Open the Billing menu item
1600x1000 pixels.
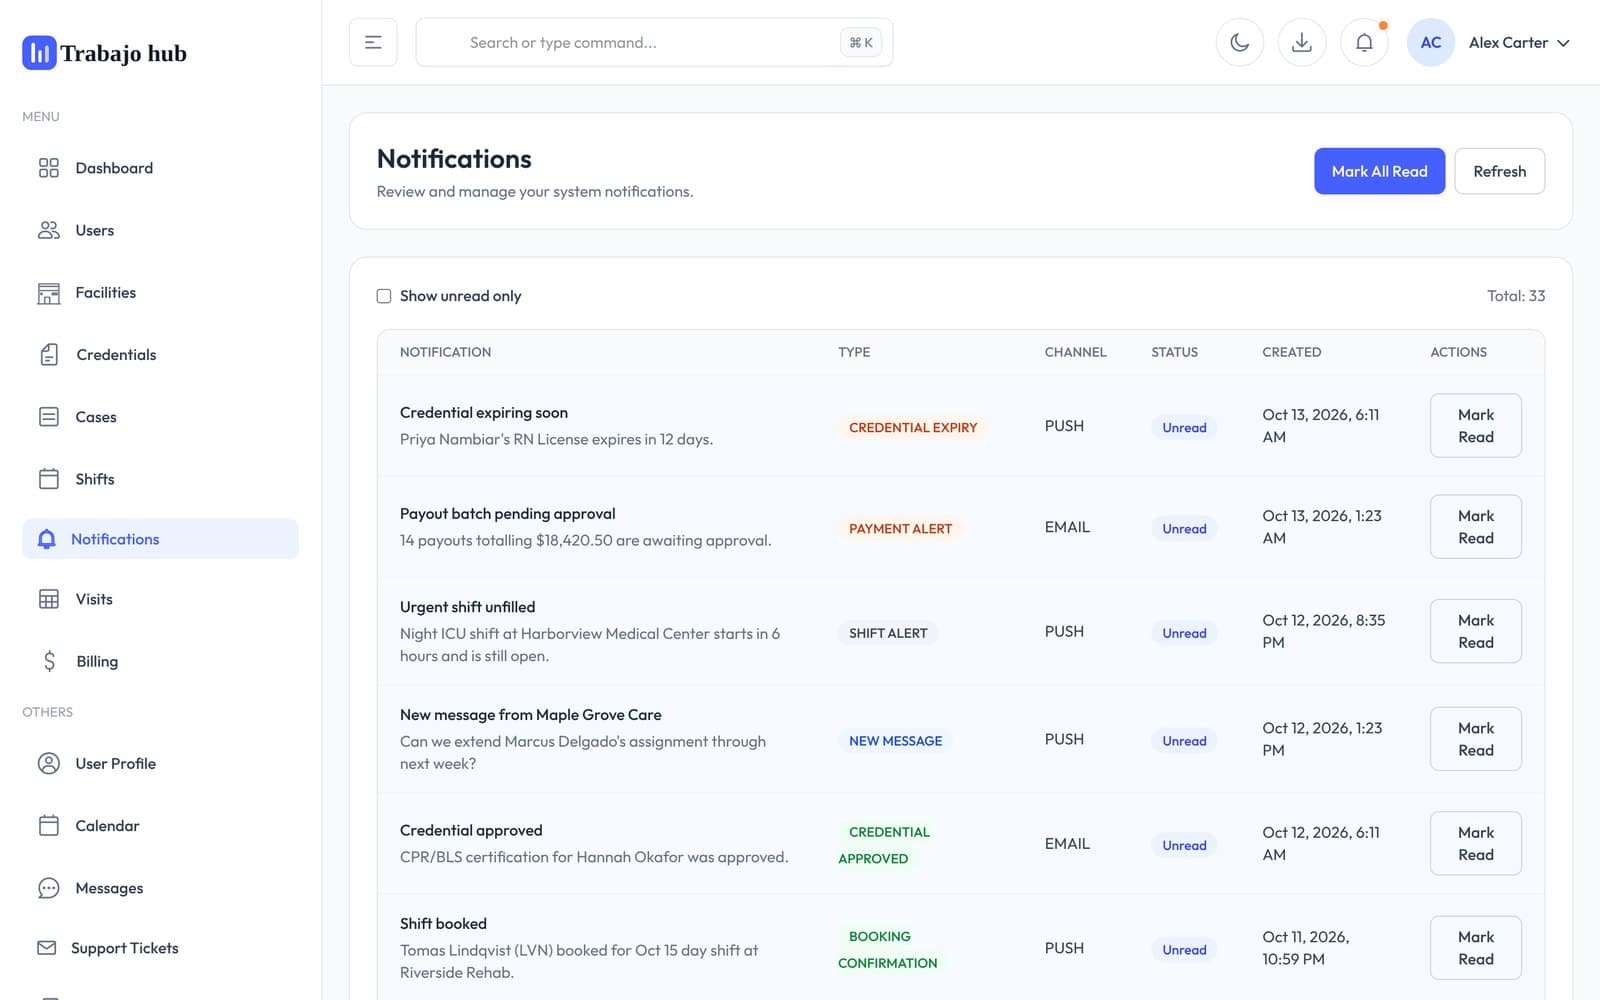click(161, 661)
